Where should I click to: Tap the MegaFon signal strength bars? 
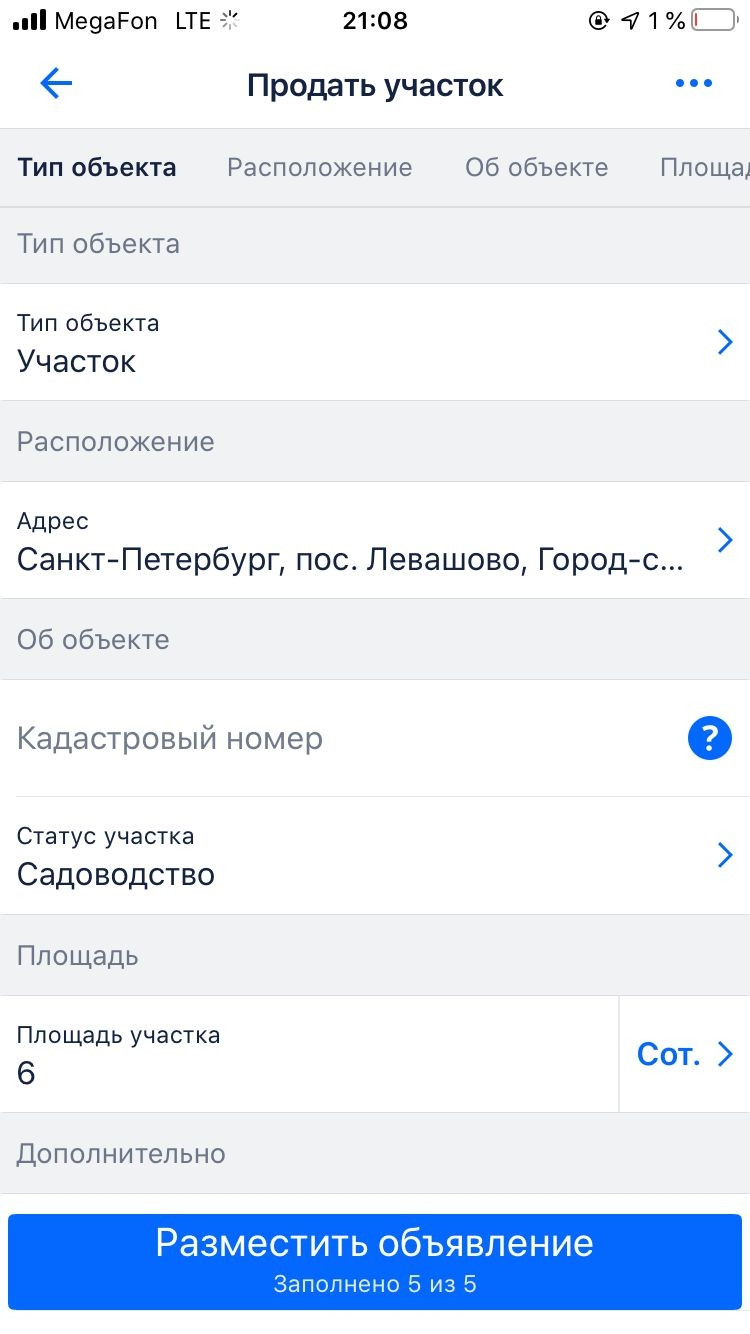[x=29, y=20]
